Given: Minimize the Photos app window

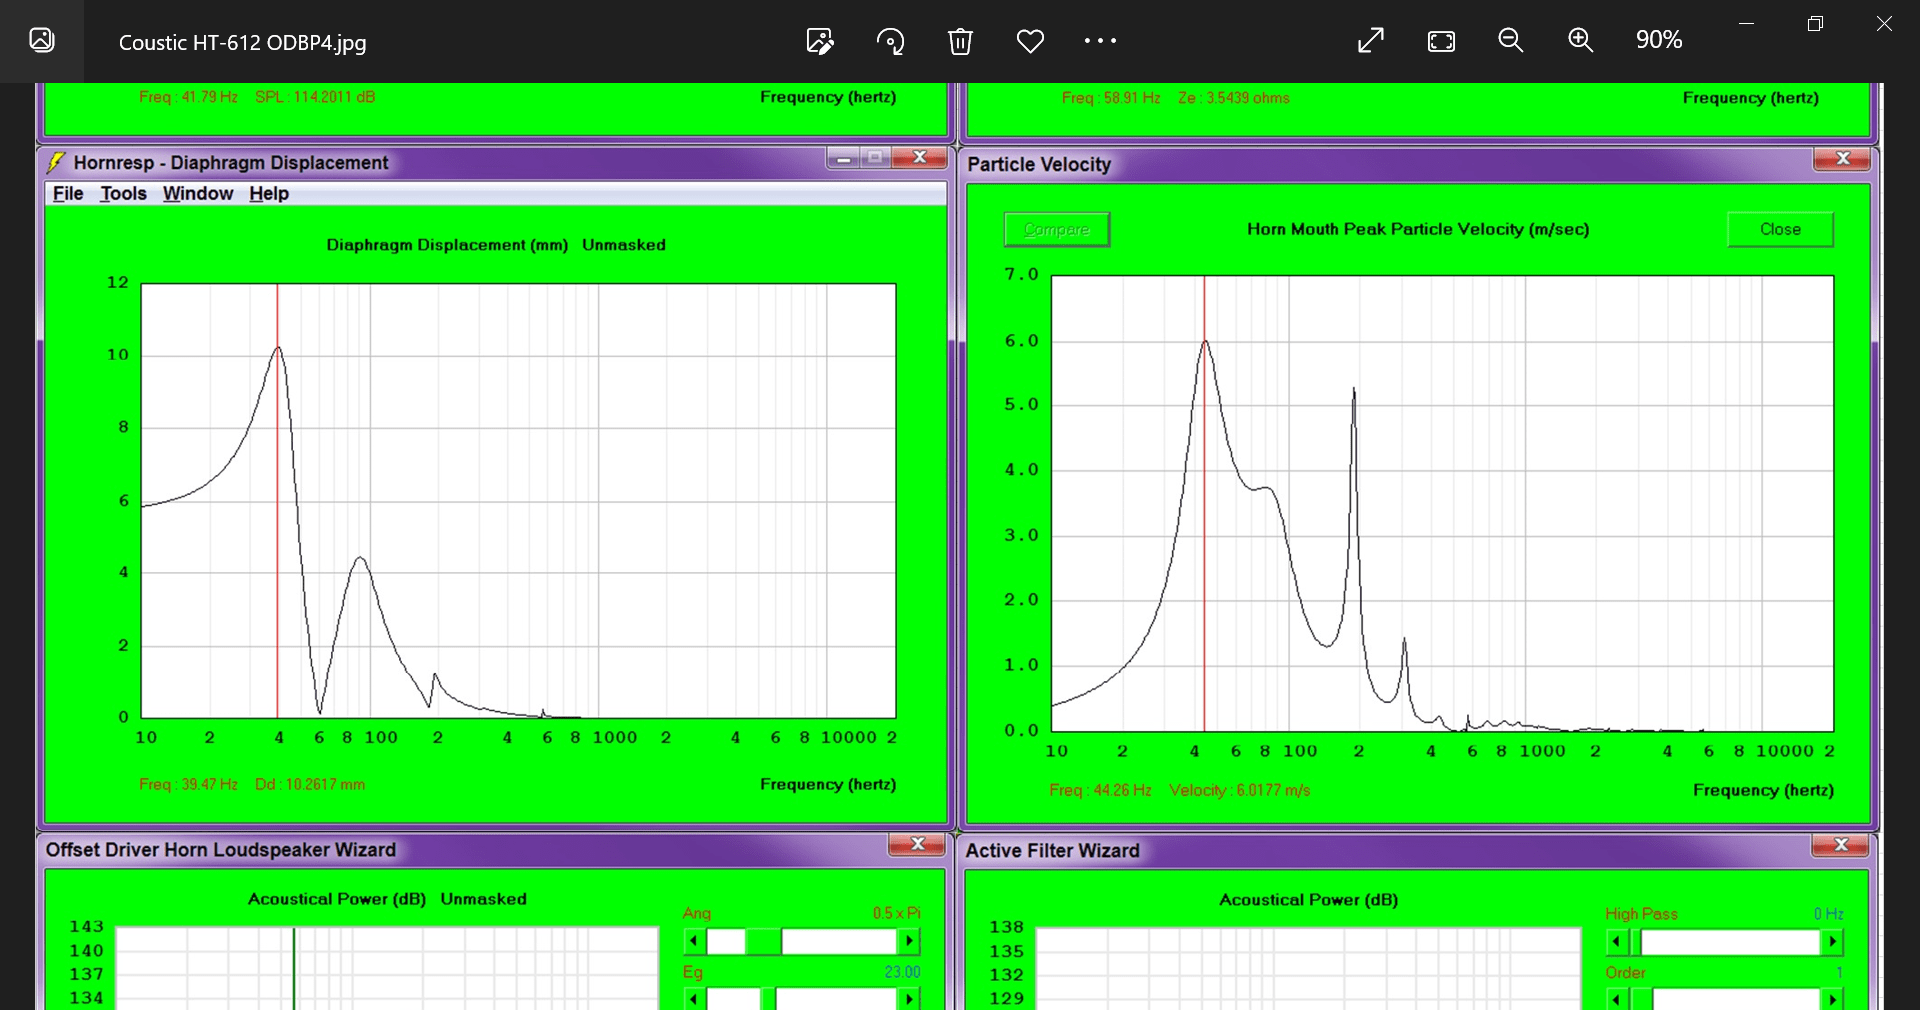Looking at the screenshot, I should click(x=1746, y=23).
